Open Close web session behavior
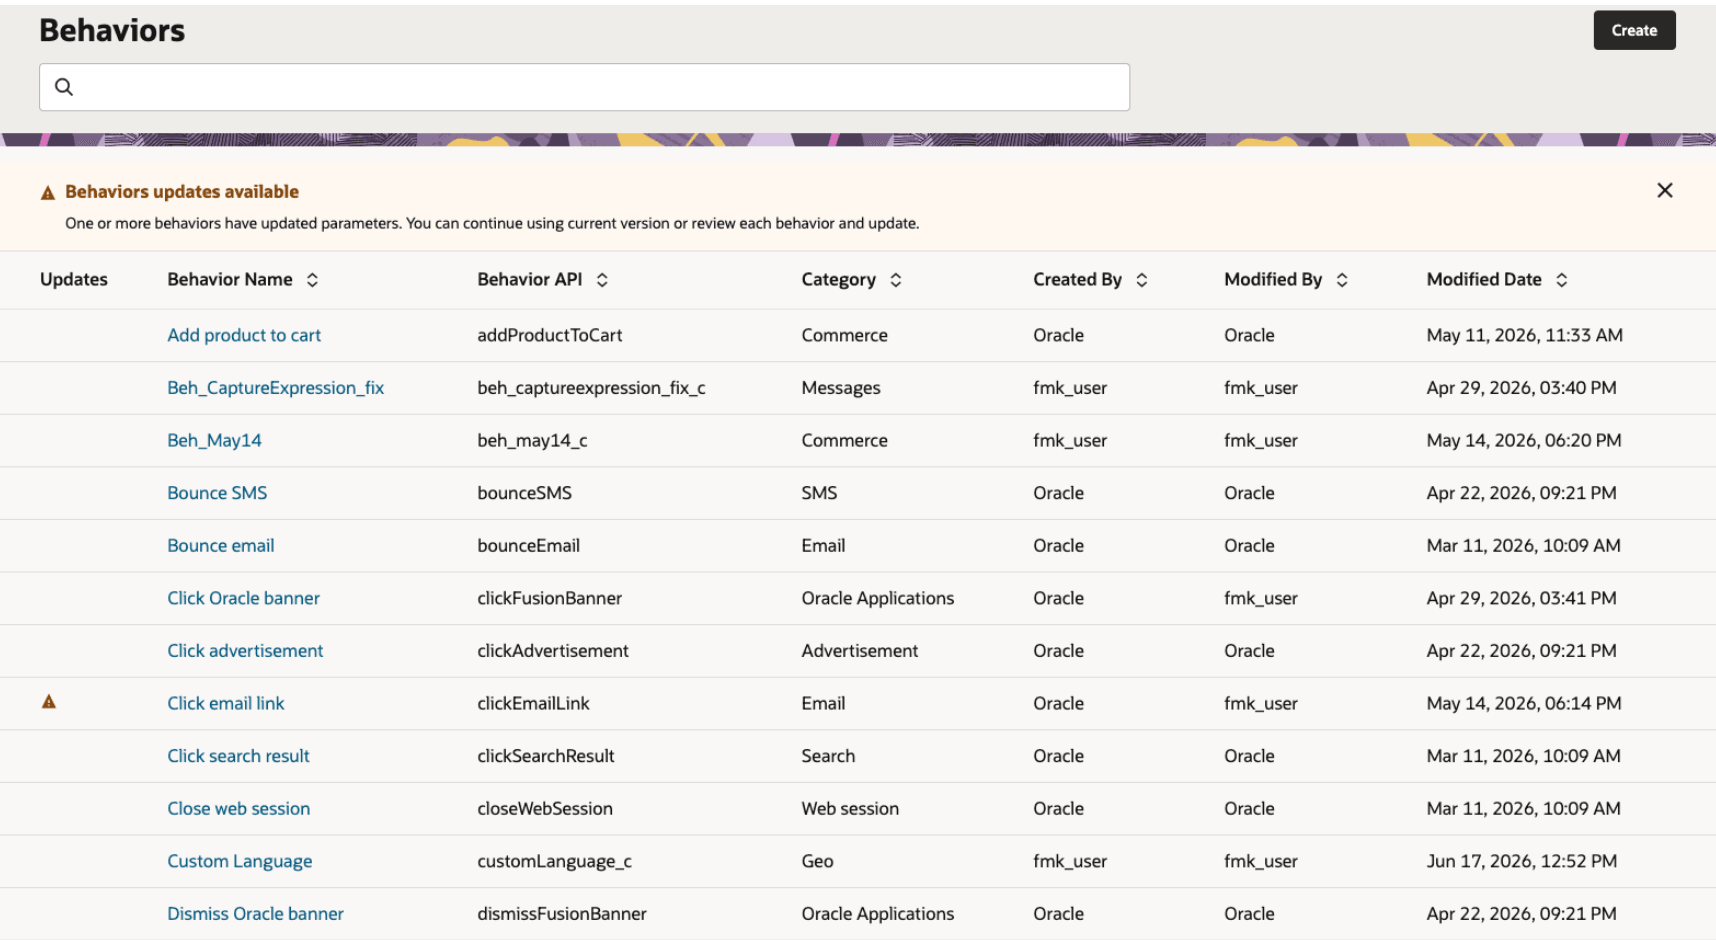 point(238,808)
